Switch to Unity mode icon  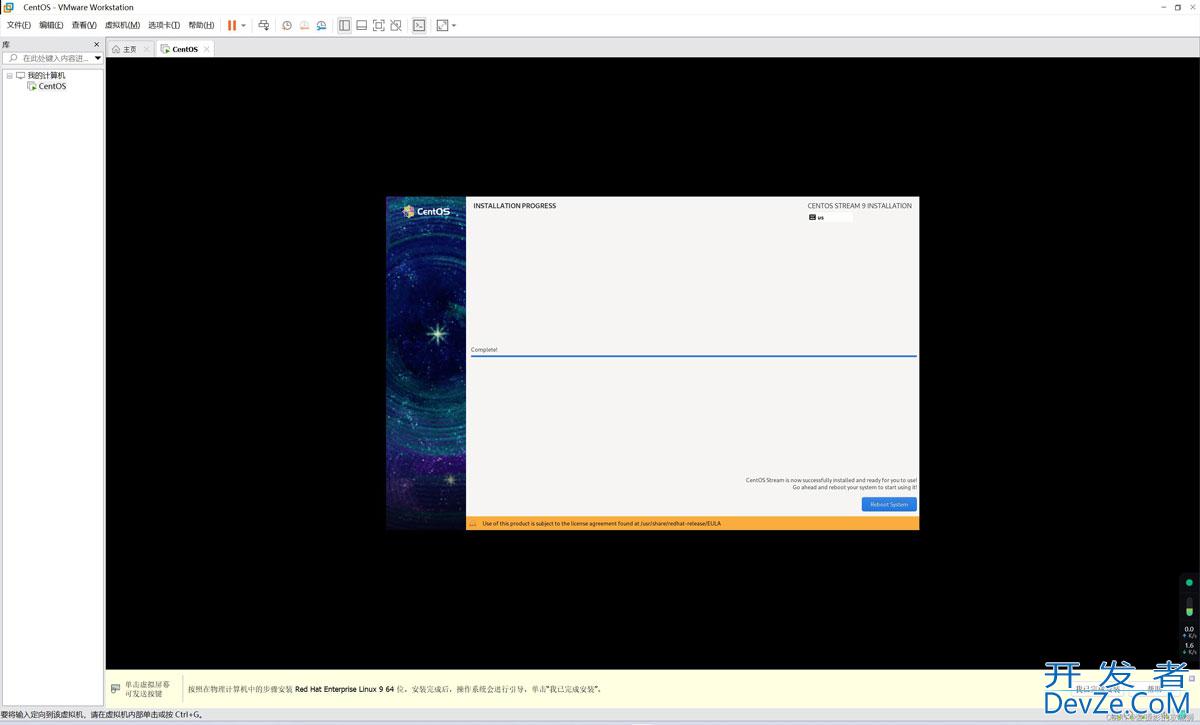[x=396, y=25]
